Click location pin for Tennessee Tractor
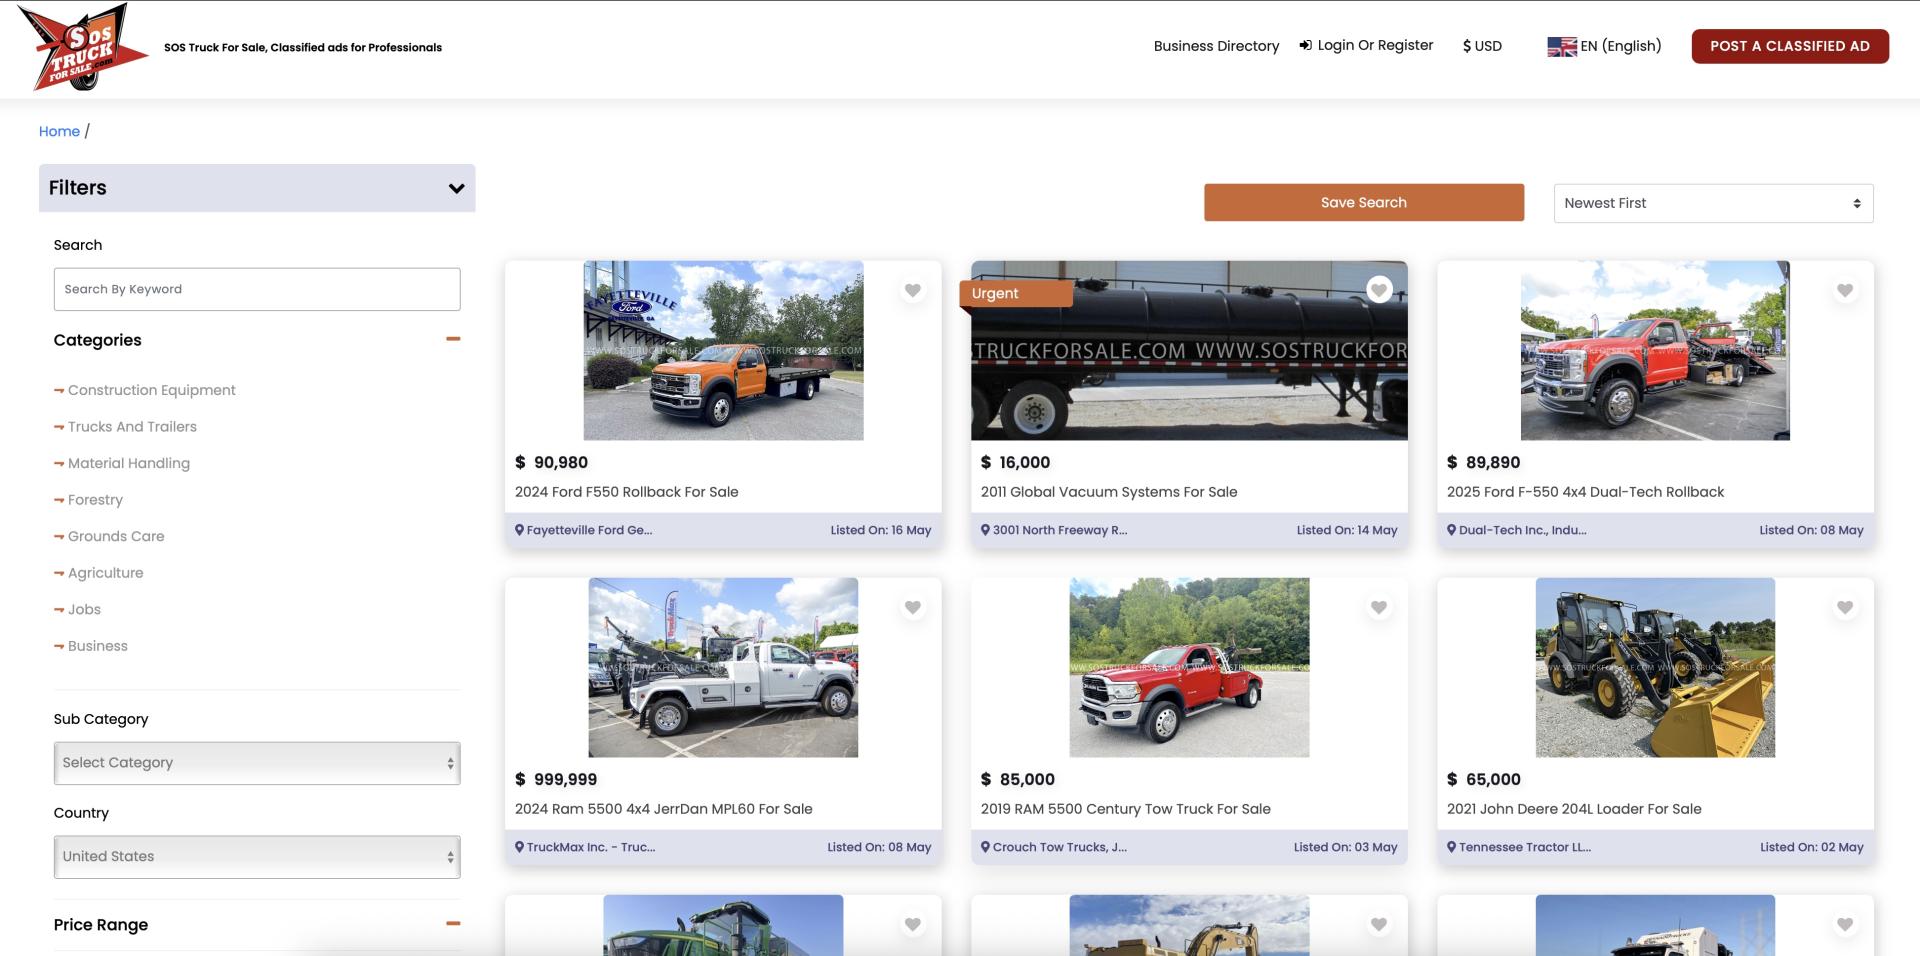The height and width of the screenshot is (956, 1920). (1452, 847)
